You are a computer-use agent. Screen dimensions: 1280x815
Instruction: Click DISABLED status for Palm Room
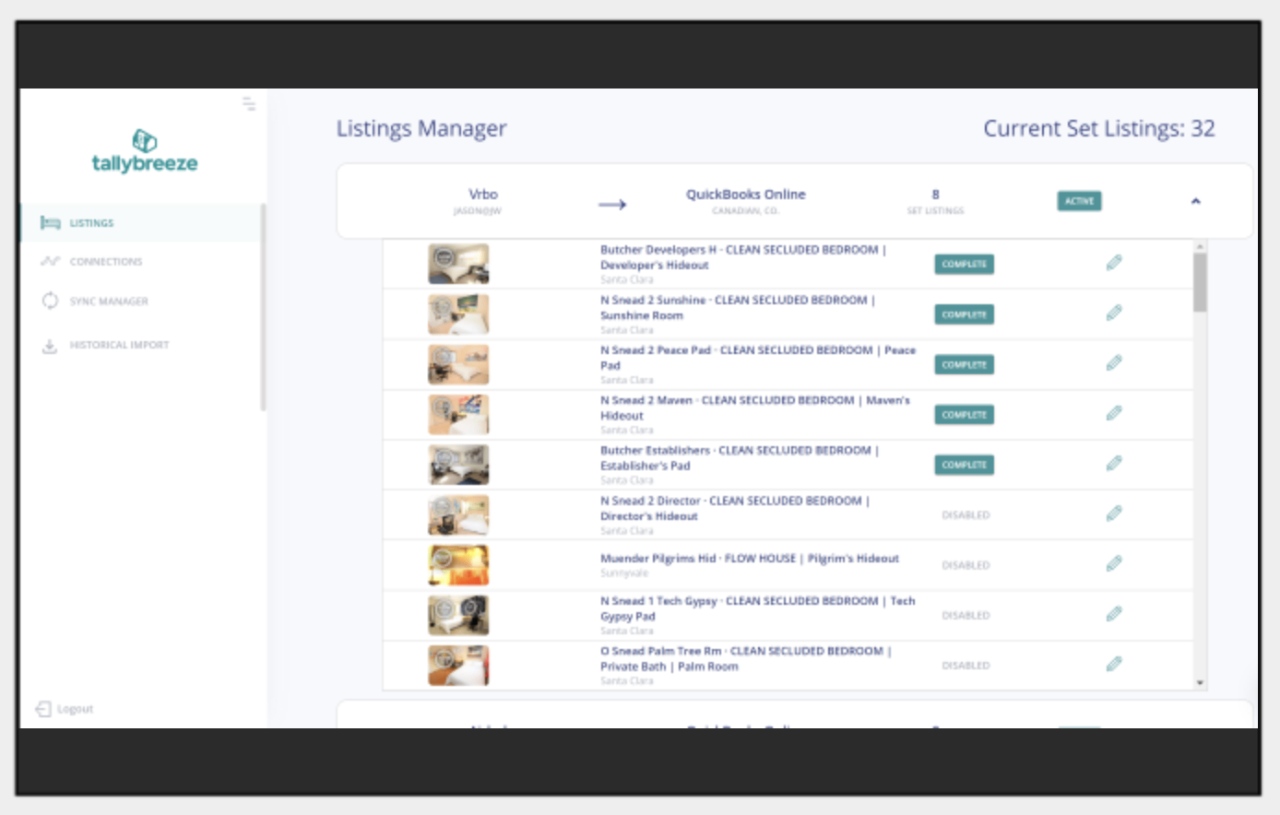[x=966, y=665]
